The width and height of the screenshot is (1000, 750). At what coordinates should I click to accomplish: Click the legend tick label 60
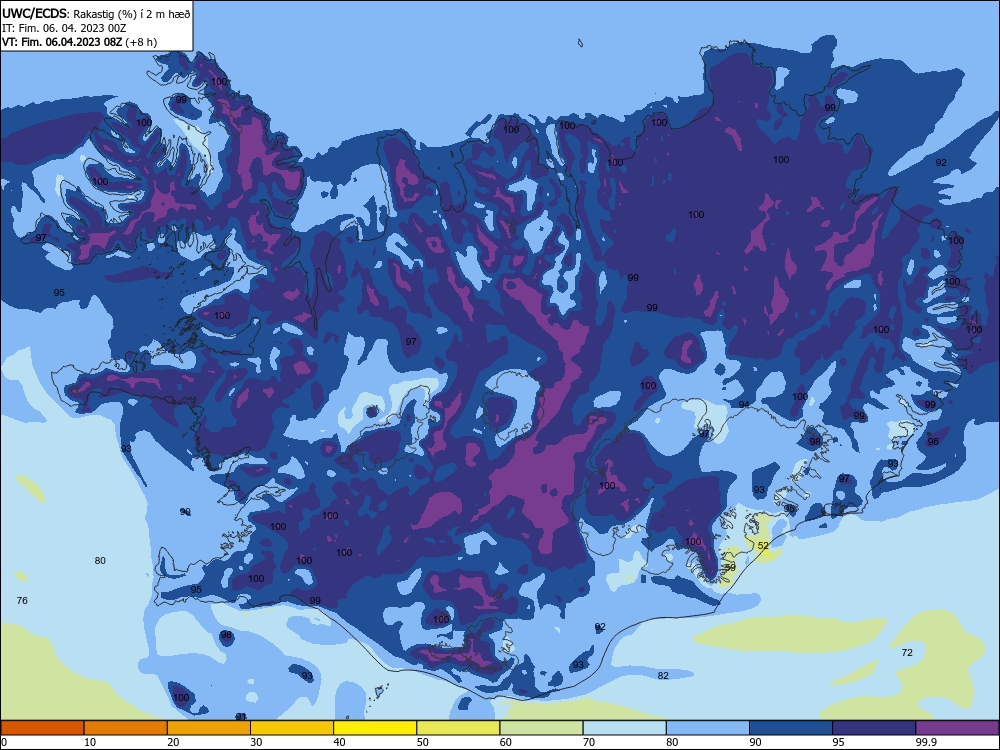[506, 742]
